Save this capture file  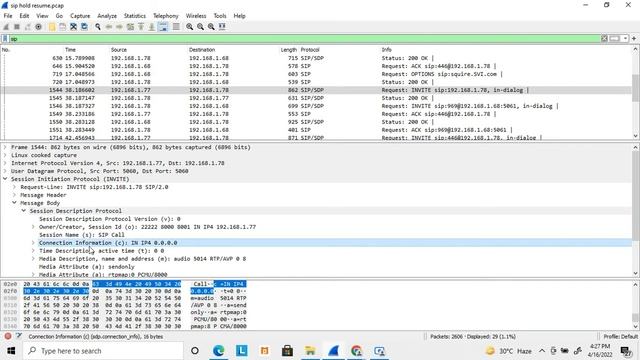pyautogui.click(x=62, y=27)
